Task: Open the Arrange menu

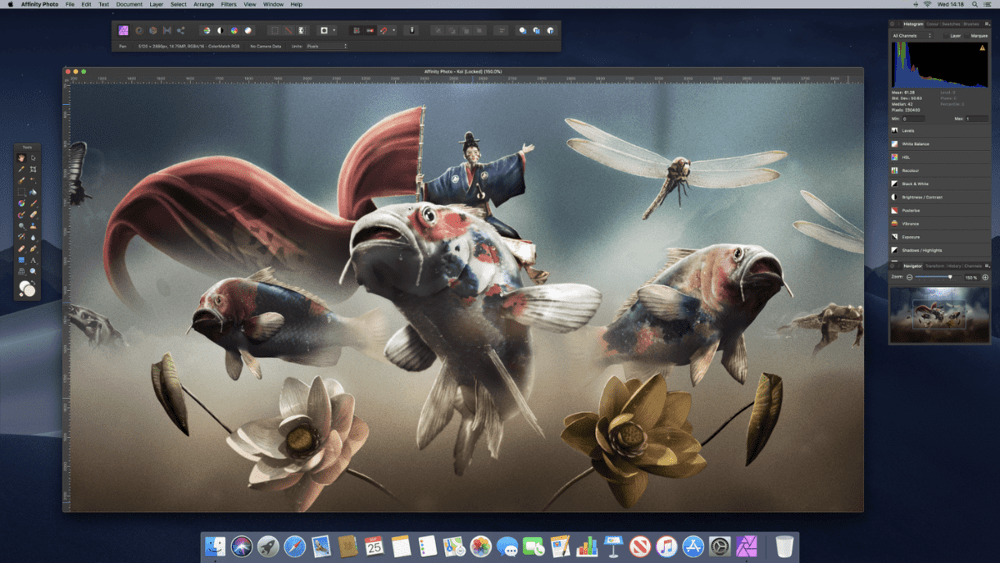Action: 203,4
